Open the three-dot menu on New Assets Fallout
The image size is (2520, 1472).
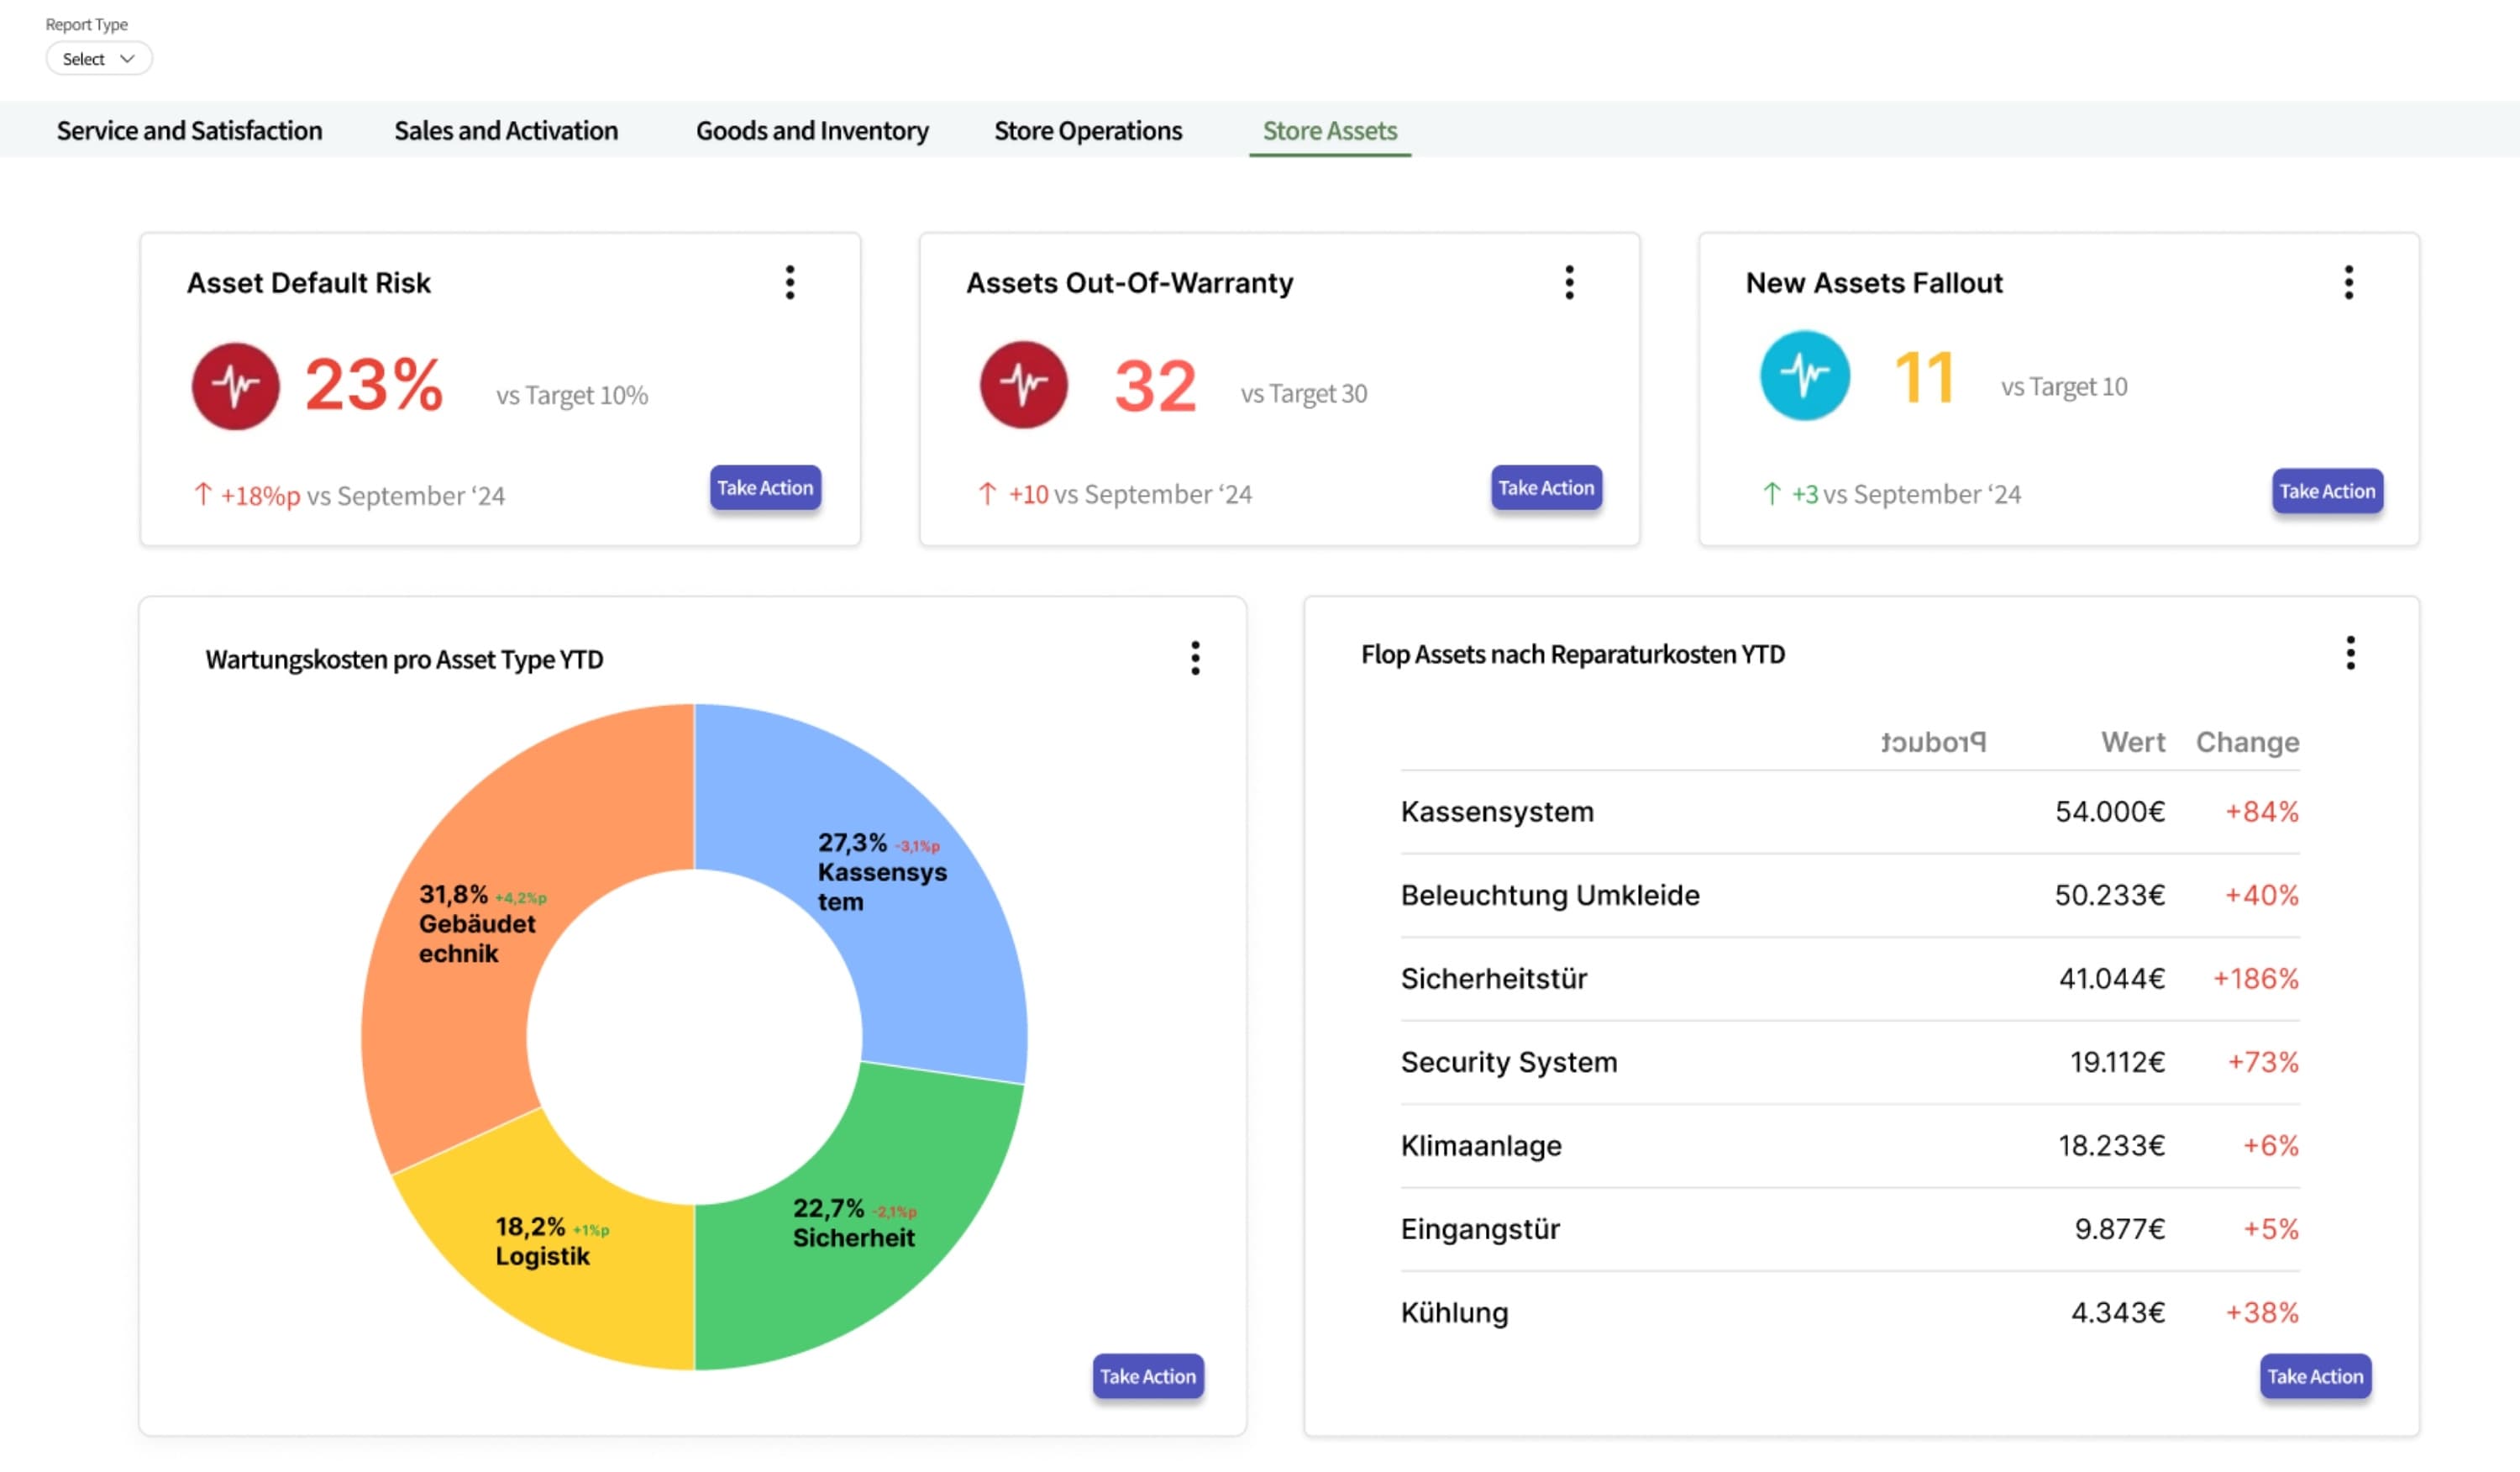(x=2349, y=283)
